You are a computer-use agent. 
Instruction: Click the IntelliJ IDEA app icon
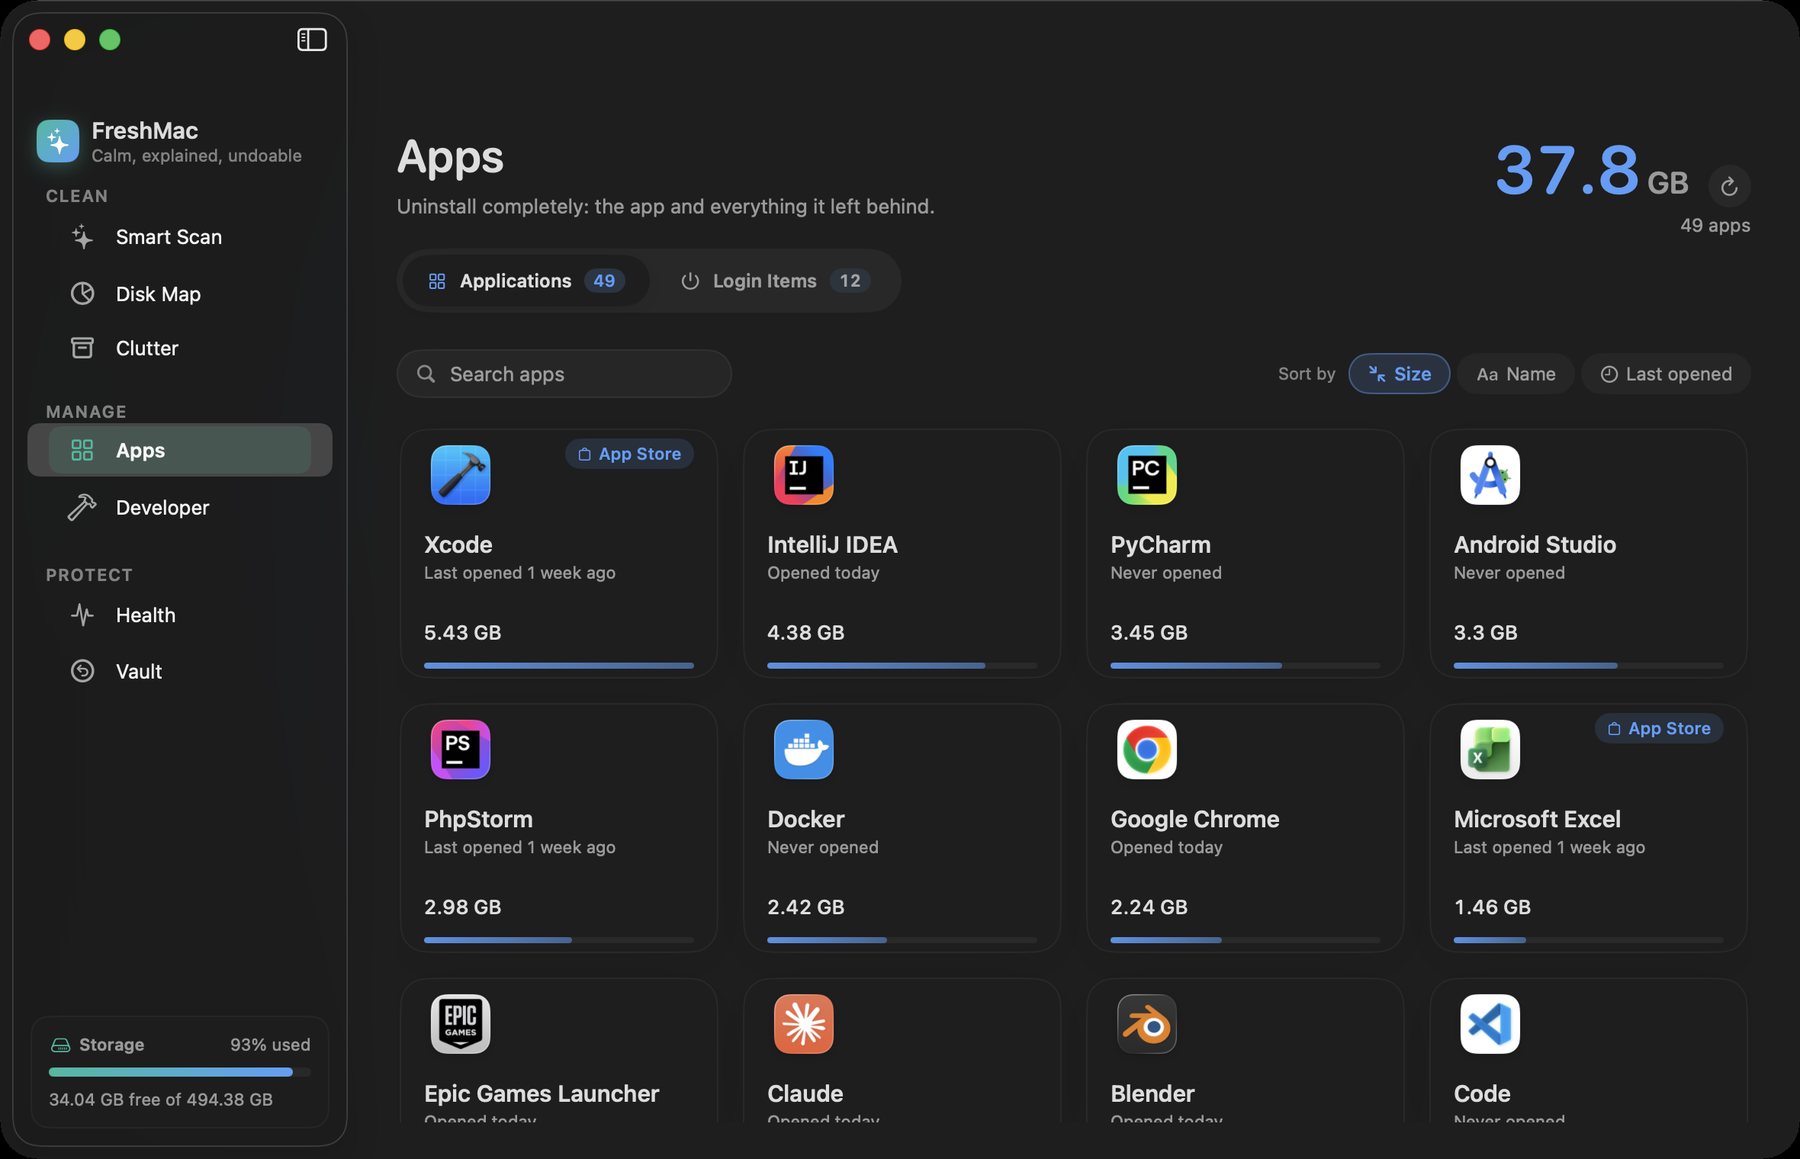(x=803, y=475)
